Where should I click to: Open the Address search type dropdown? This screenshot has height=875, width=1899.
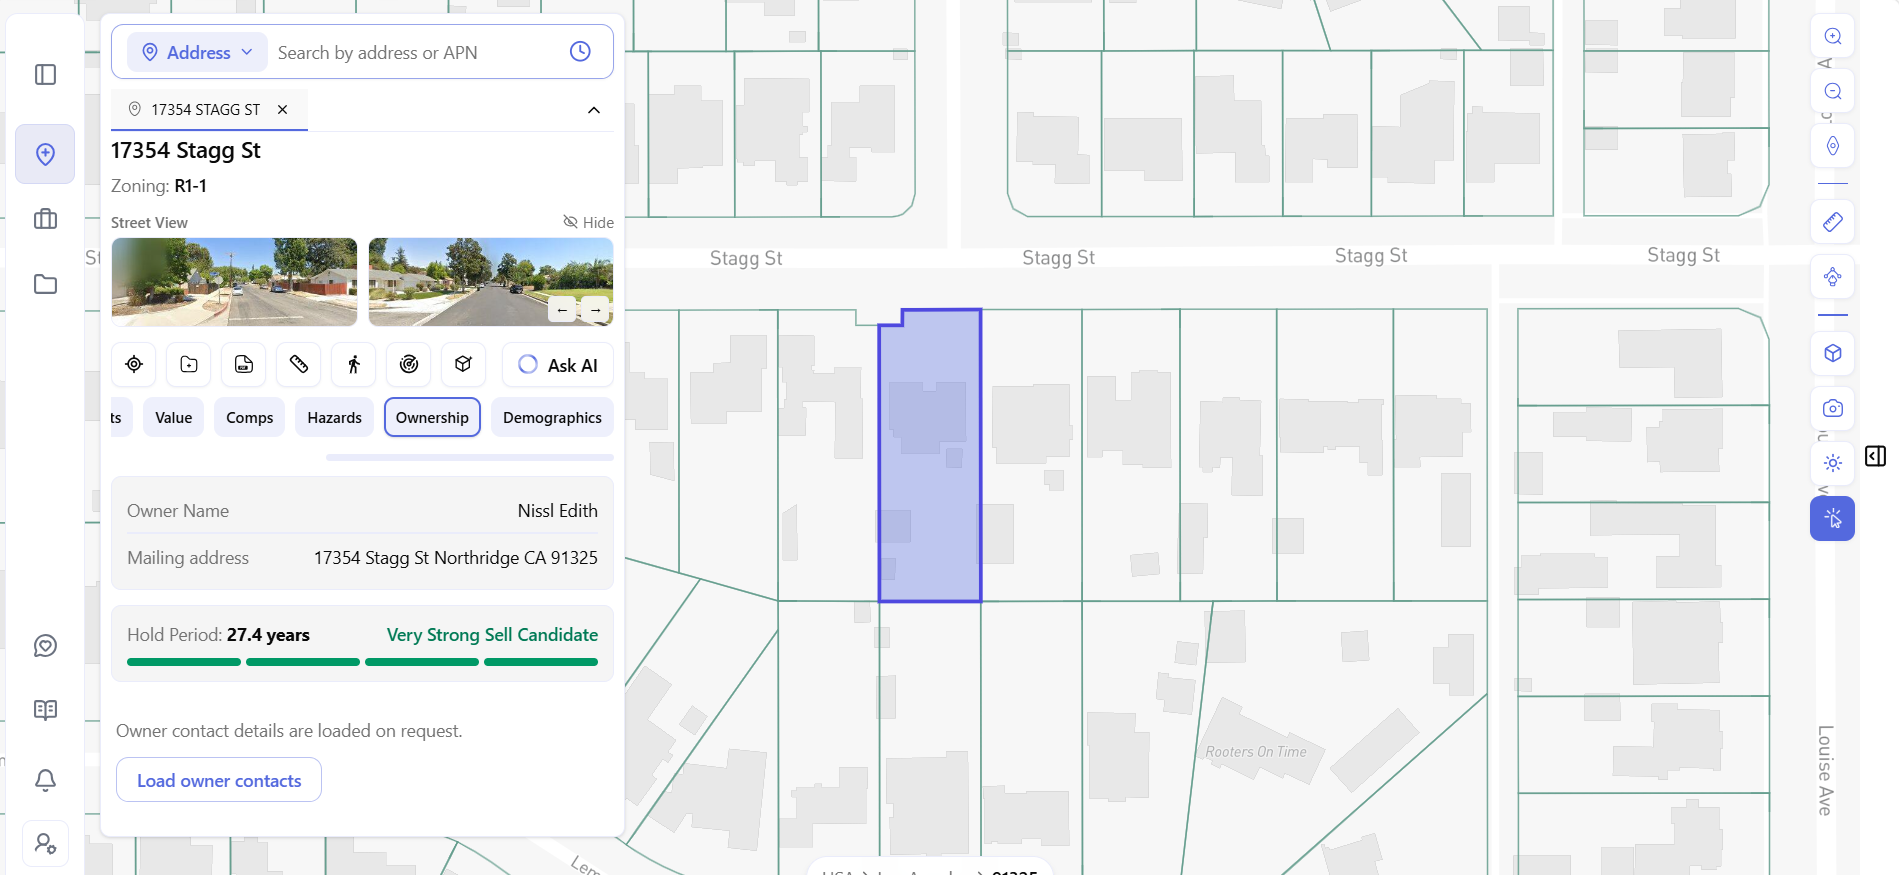point(197,52)
